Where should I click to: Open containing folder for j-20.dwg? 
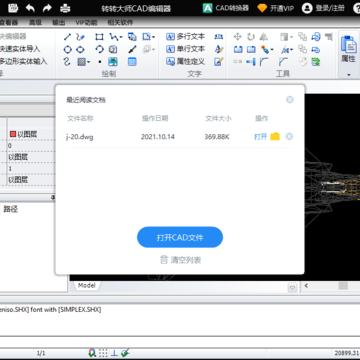pyautogui.click(x=275, y=137)
